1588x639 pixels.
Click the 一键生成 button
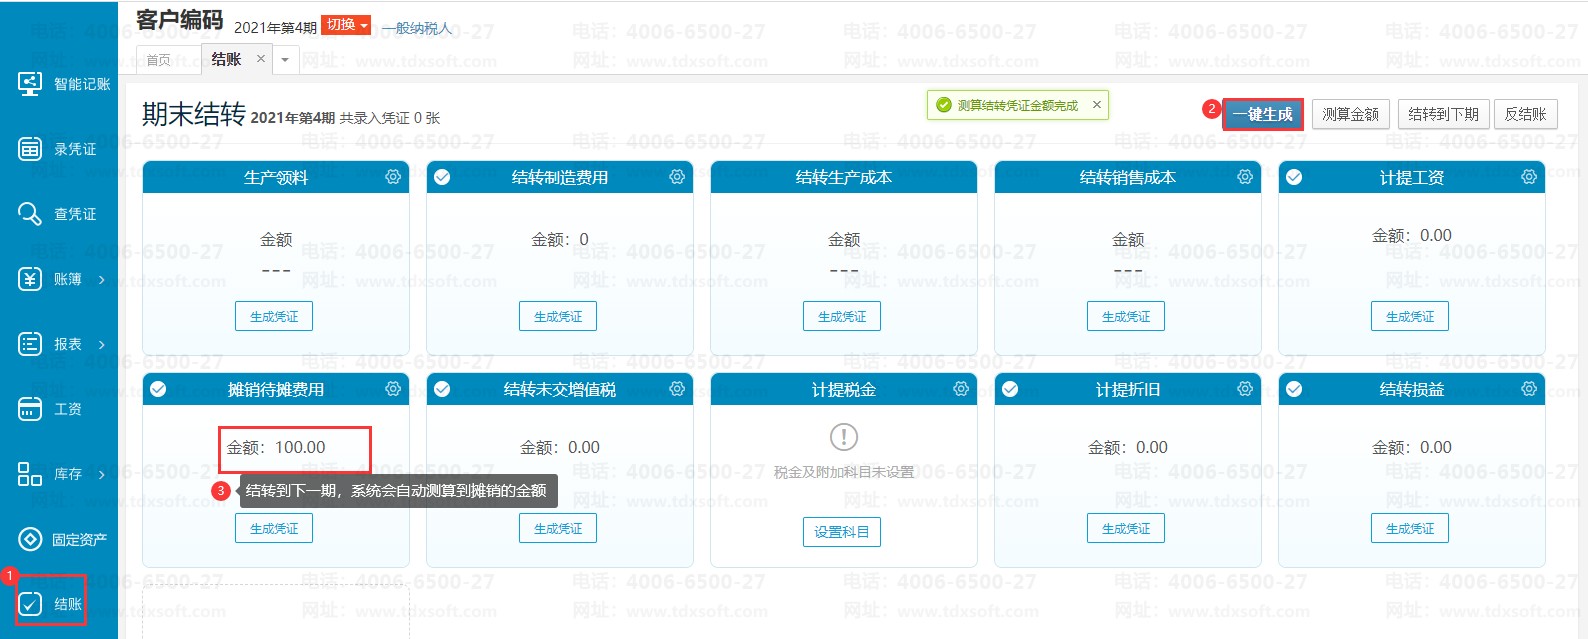(1262, 114)
